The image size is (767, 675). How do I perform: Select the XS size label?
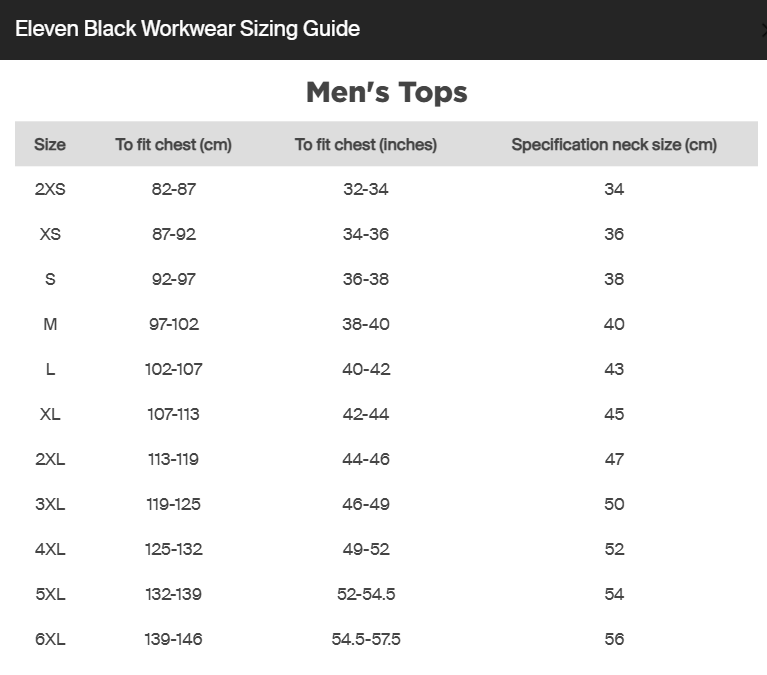click(50, 234)
